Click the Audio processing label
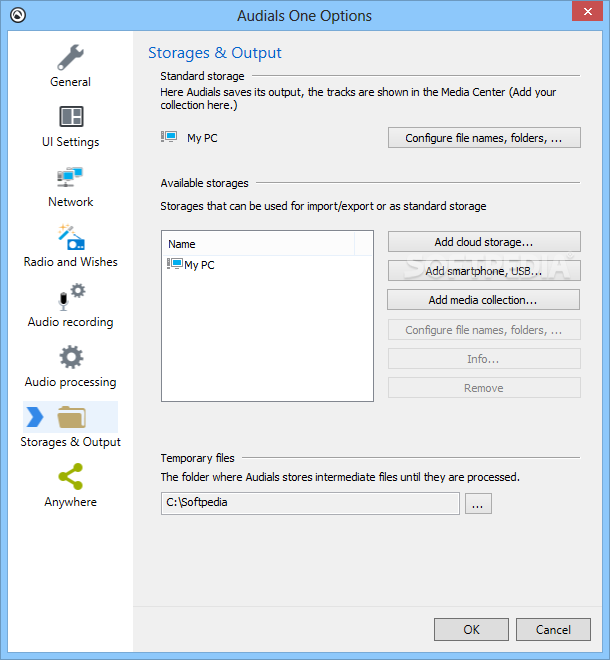The height and width of the screenshot is (660, 610). 71,382
